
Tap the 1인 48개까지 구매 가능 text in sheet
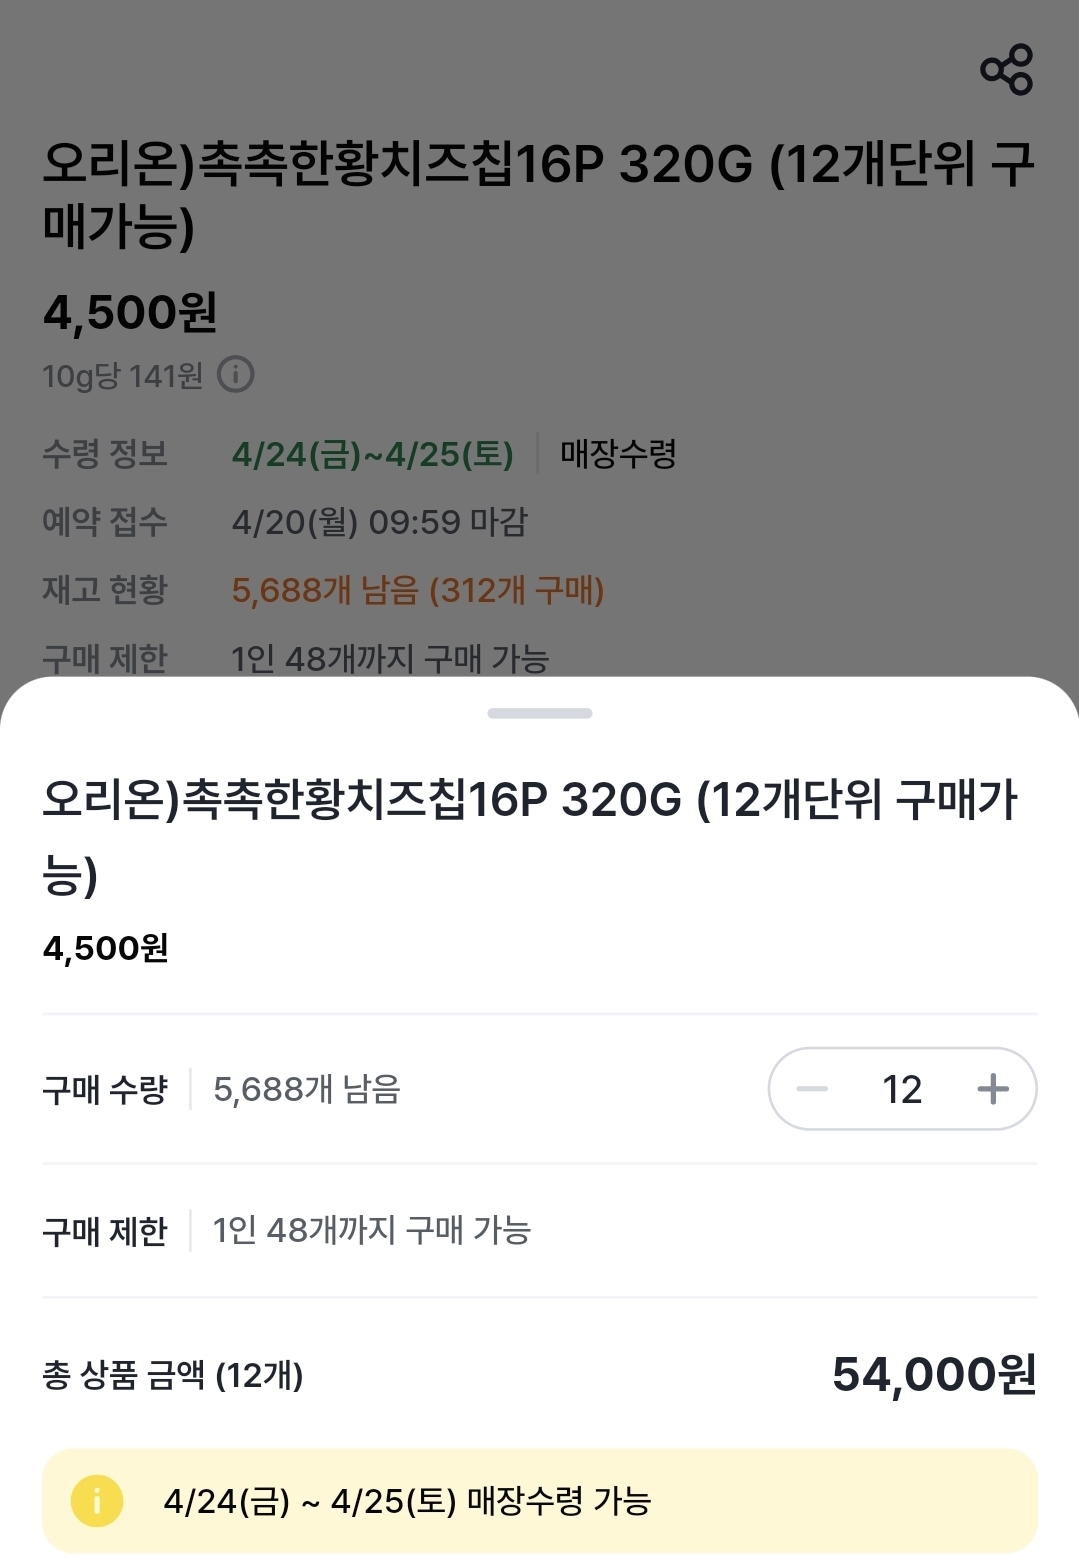371,1230
